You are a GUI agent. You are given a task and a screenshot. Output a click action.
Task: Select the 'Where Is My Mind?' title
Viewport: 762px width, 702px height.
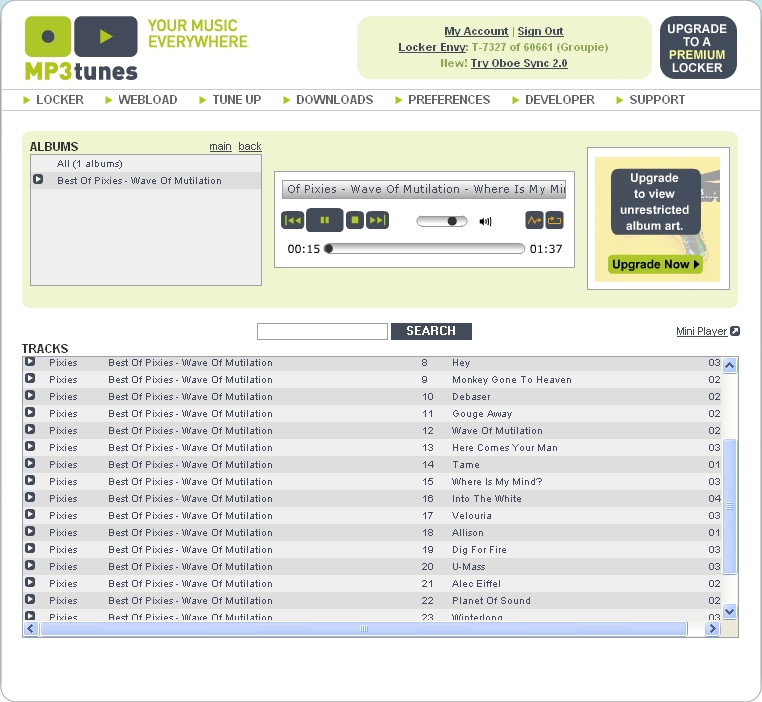tap(497, 481)
